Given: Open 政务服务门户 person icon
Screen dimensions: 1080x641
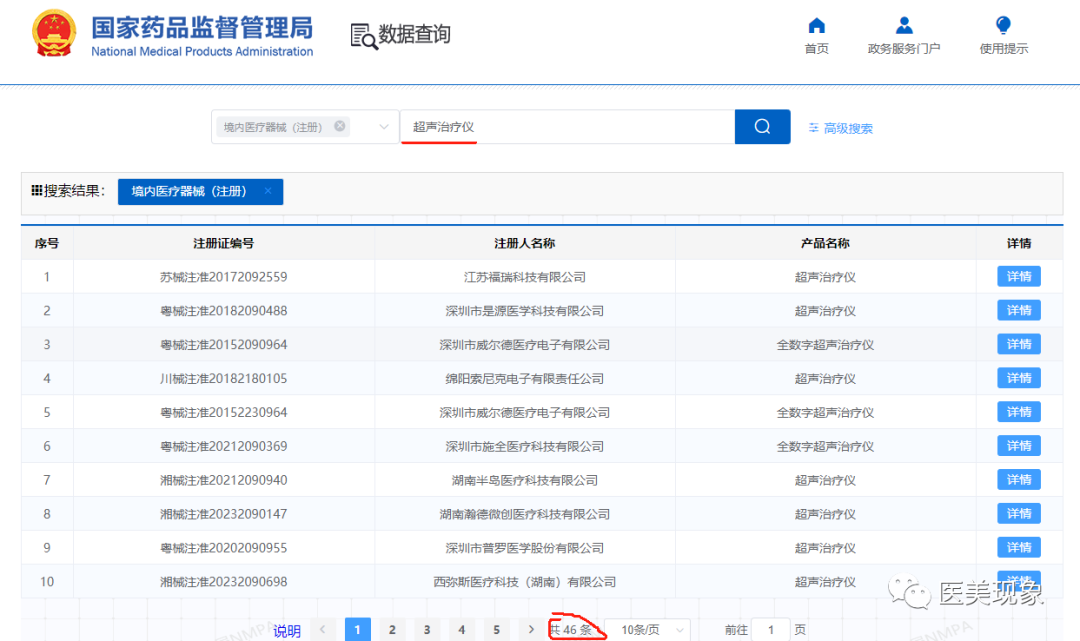Looking at the screenshot, I should point(903,24).
